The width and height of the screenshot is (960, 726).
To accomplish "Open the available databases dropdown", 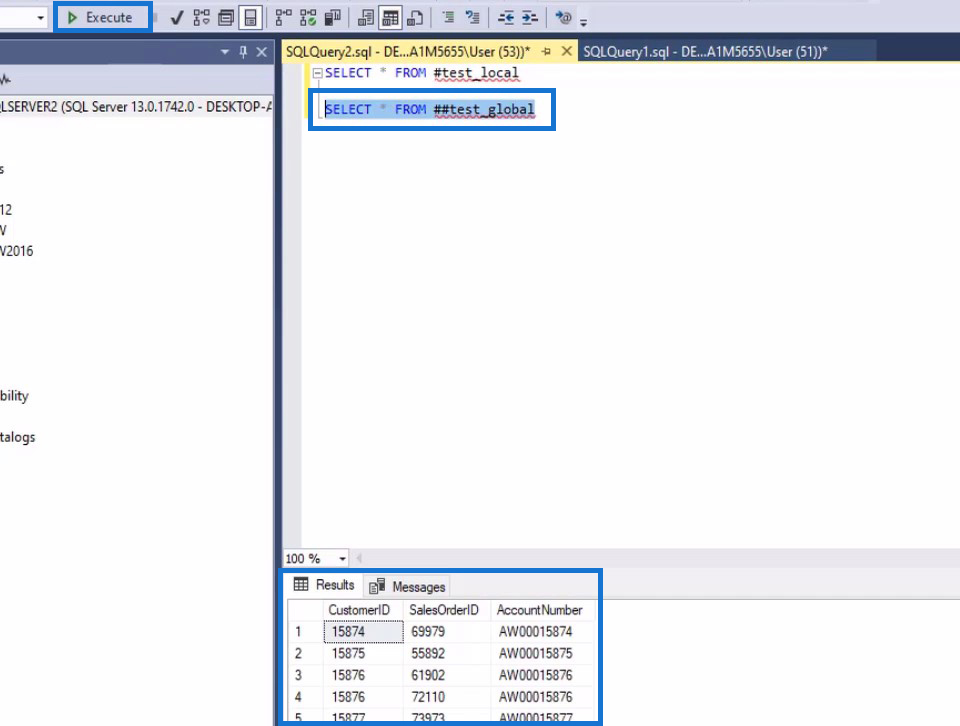I will (x=40, y=18).
